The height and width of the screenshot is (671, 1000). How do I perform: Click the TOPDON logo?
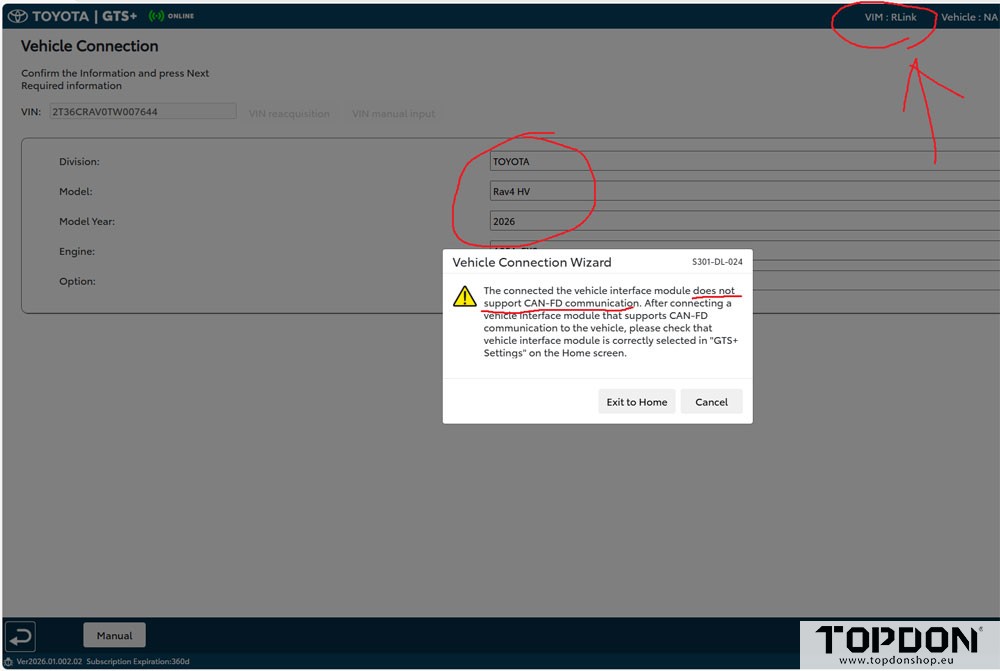(x=897, y=640)
